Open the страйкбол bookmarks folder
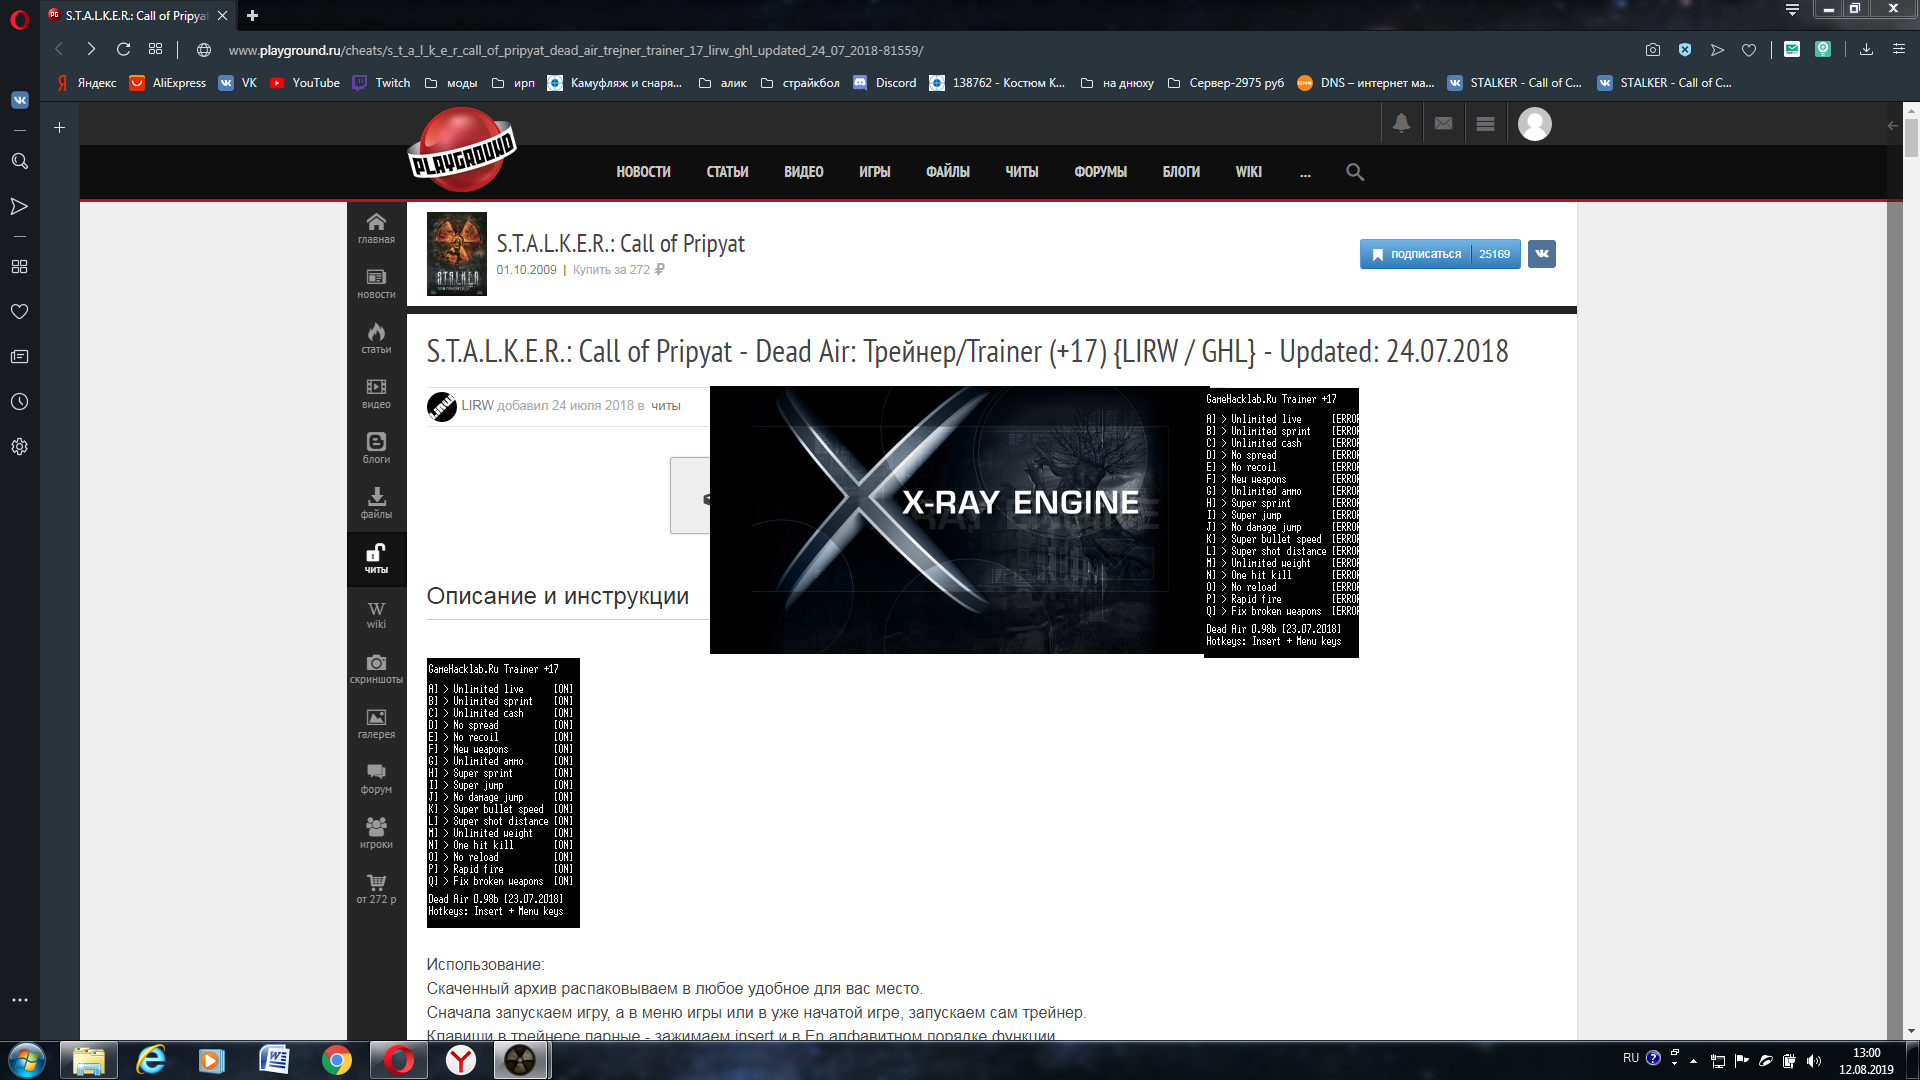Viewport: 1920px width, 1080px height. click(800, 83)
